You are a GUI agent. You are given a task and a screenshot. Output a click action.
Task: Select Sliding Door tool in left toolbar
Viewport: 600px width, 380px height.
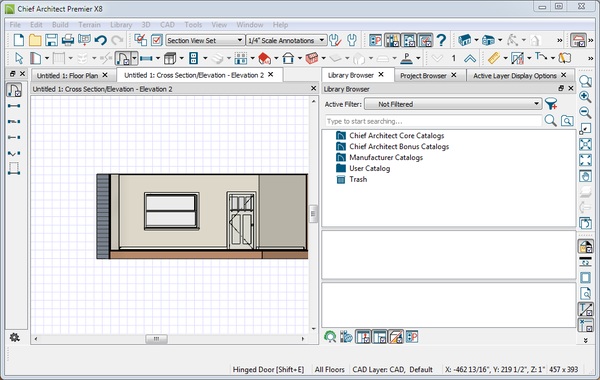14,121
